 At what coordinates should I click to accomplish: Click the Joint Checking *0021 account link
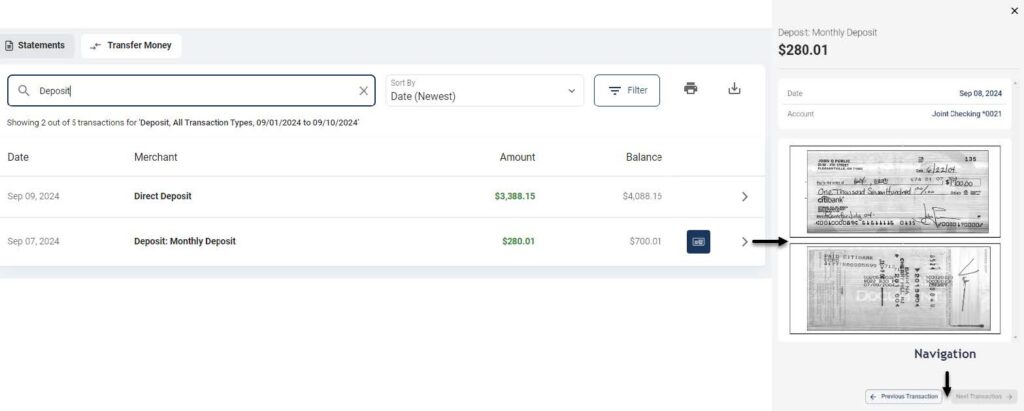tap(967, 114)
